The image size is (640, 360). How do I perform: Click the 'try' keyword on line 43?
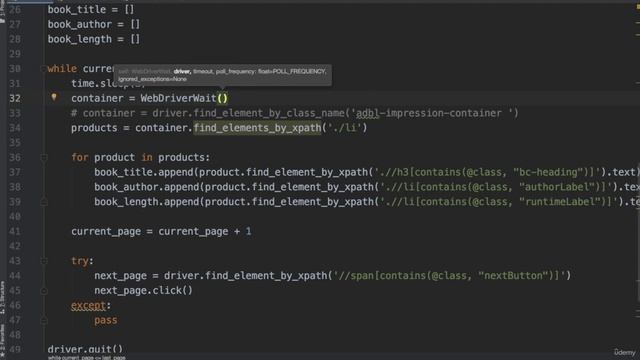80,261
